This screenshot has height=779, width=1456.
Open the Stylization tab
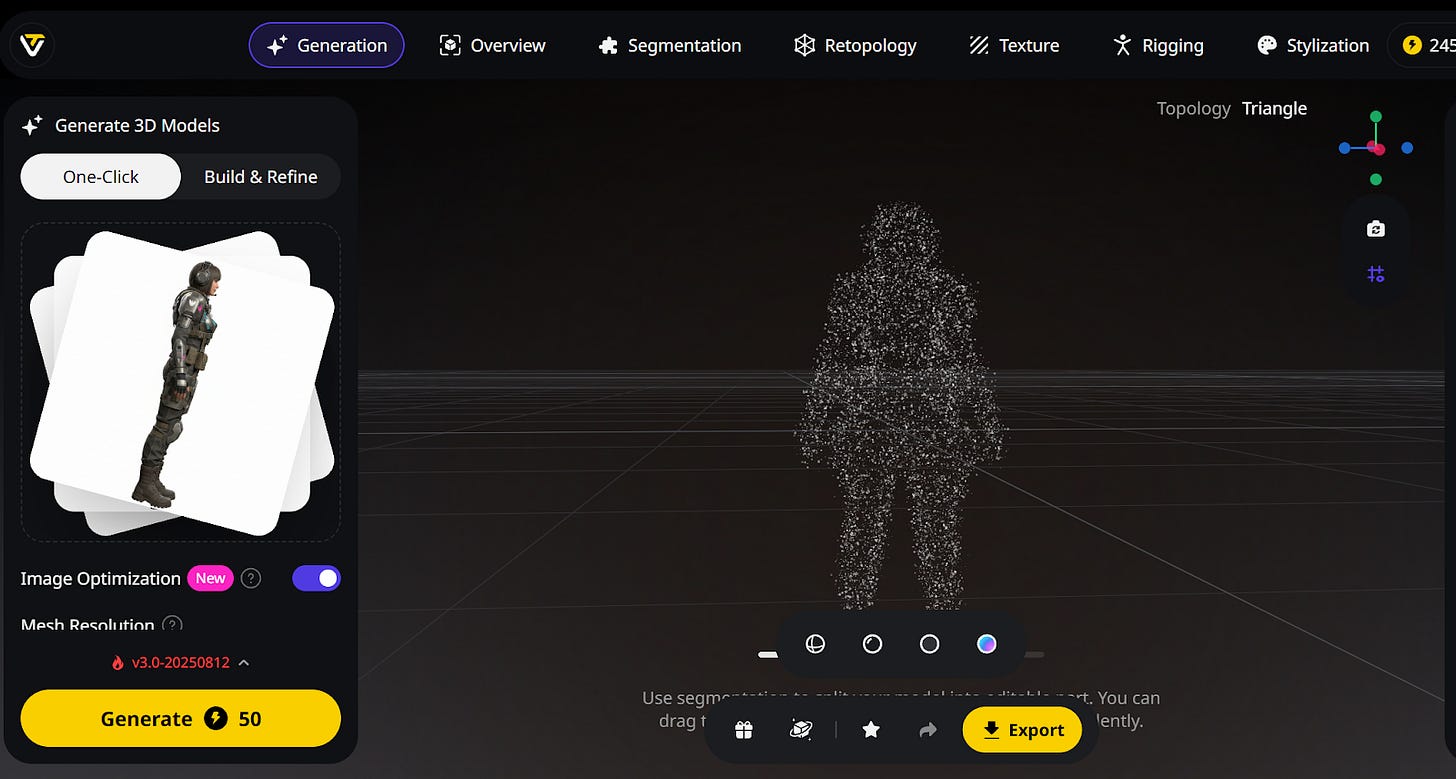click(1313, 45)
